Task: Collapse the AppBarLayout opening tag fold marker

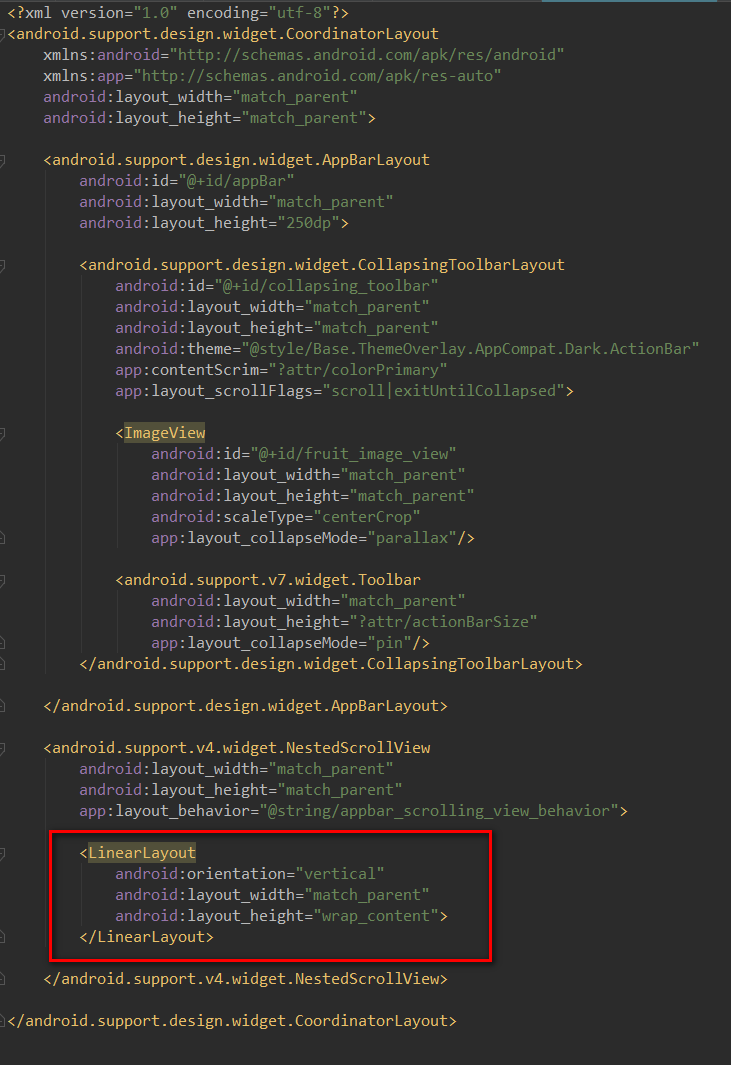Action: (x=2, y=160)
